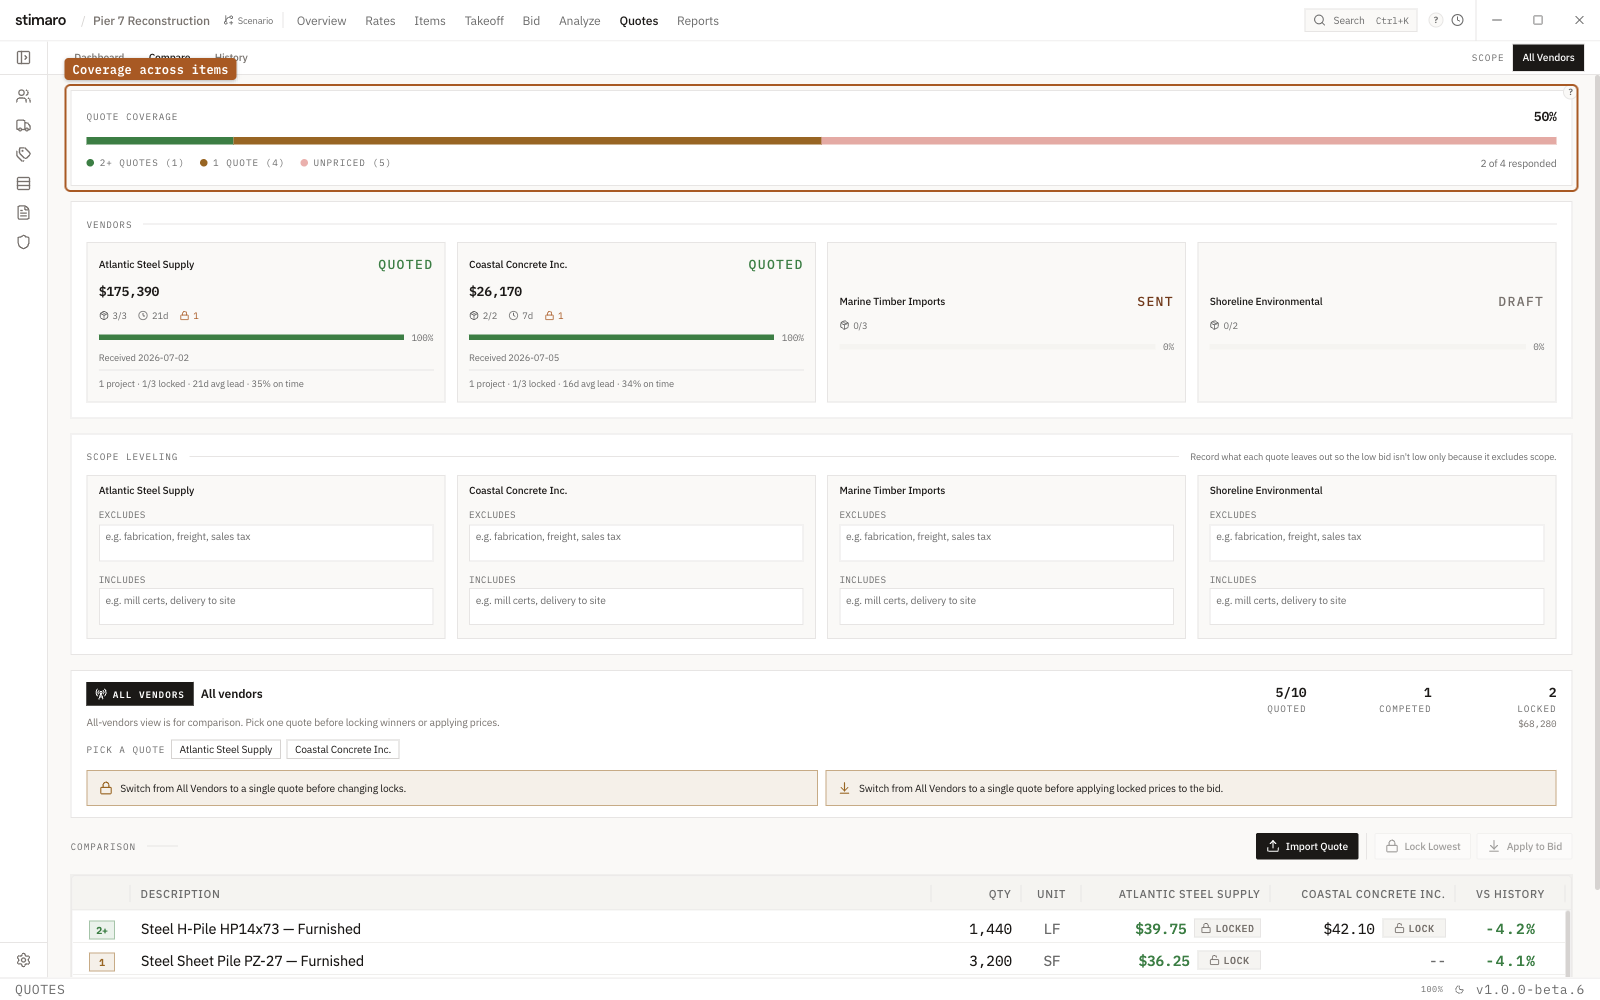1600x1000 pixels.
Task: Click Atlantic Steel Supply 21d lead clock icon
Action: tap(143, 315)
